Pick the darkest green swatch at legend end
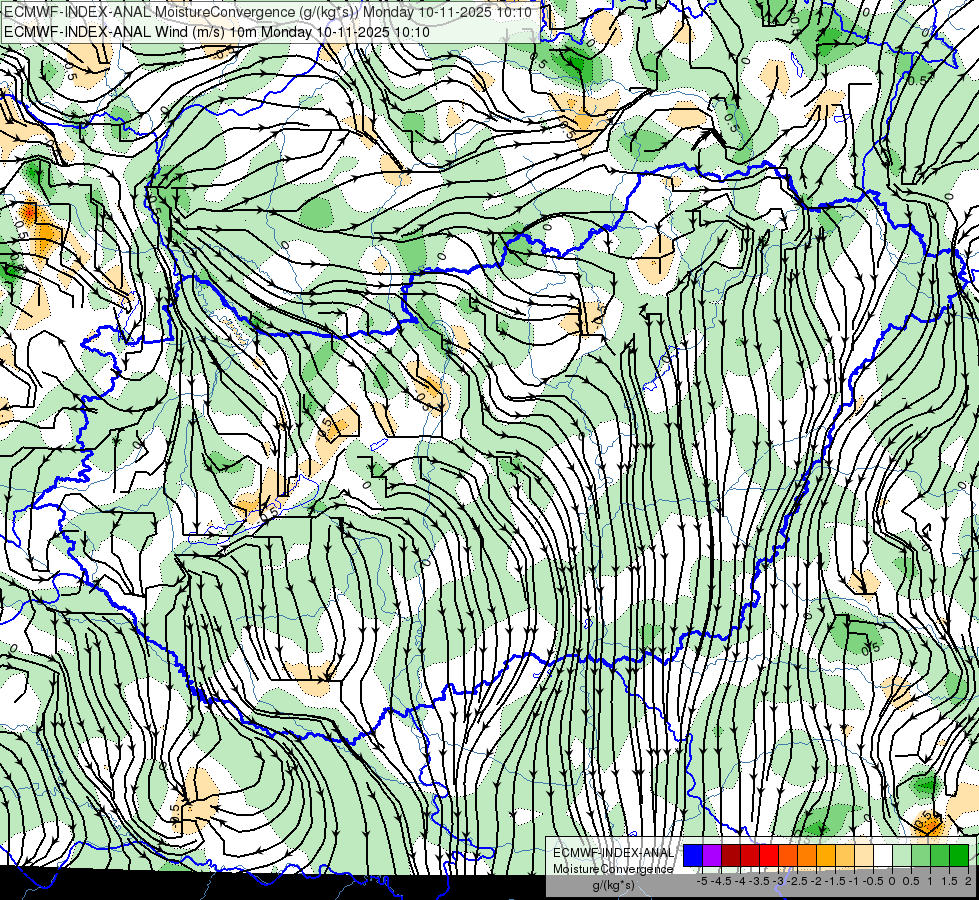 [959, 856]
